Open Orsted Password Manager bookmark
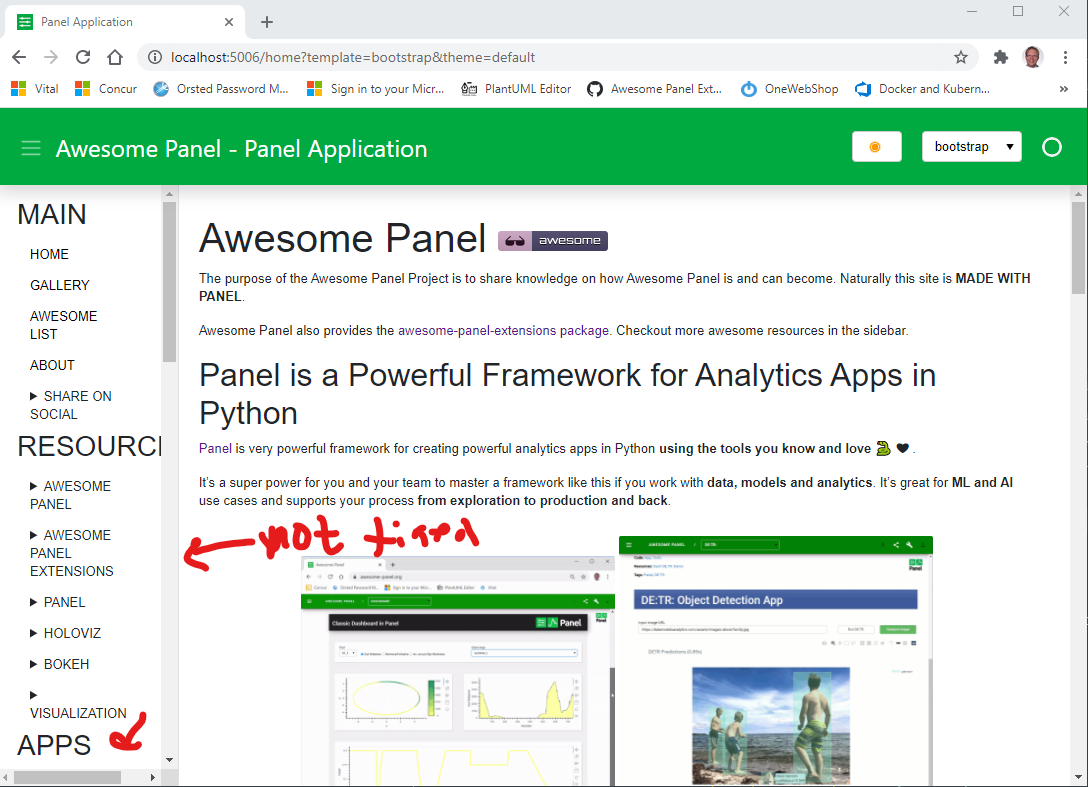Image resolution: width=1088 pixels, height=787 pixels. click(221, 89)
